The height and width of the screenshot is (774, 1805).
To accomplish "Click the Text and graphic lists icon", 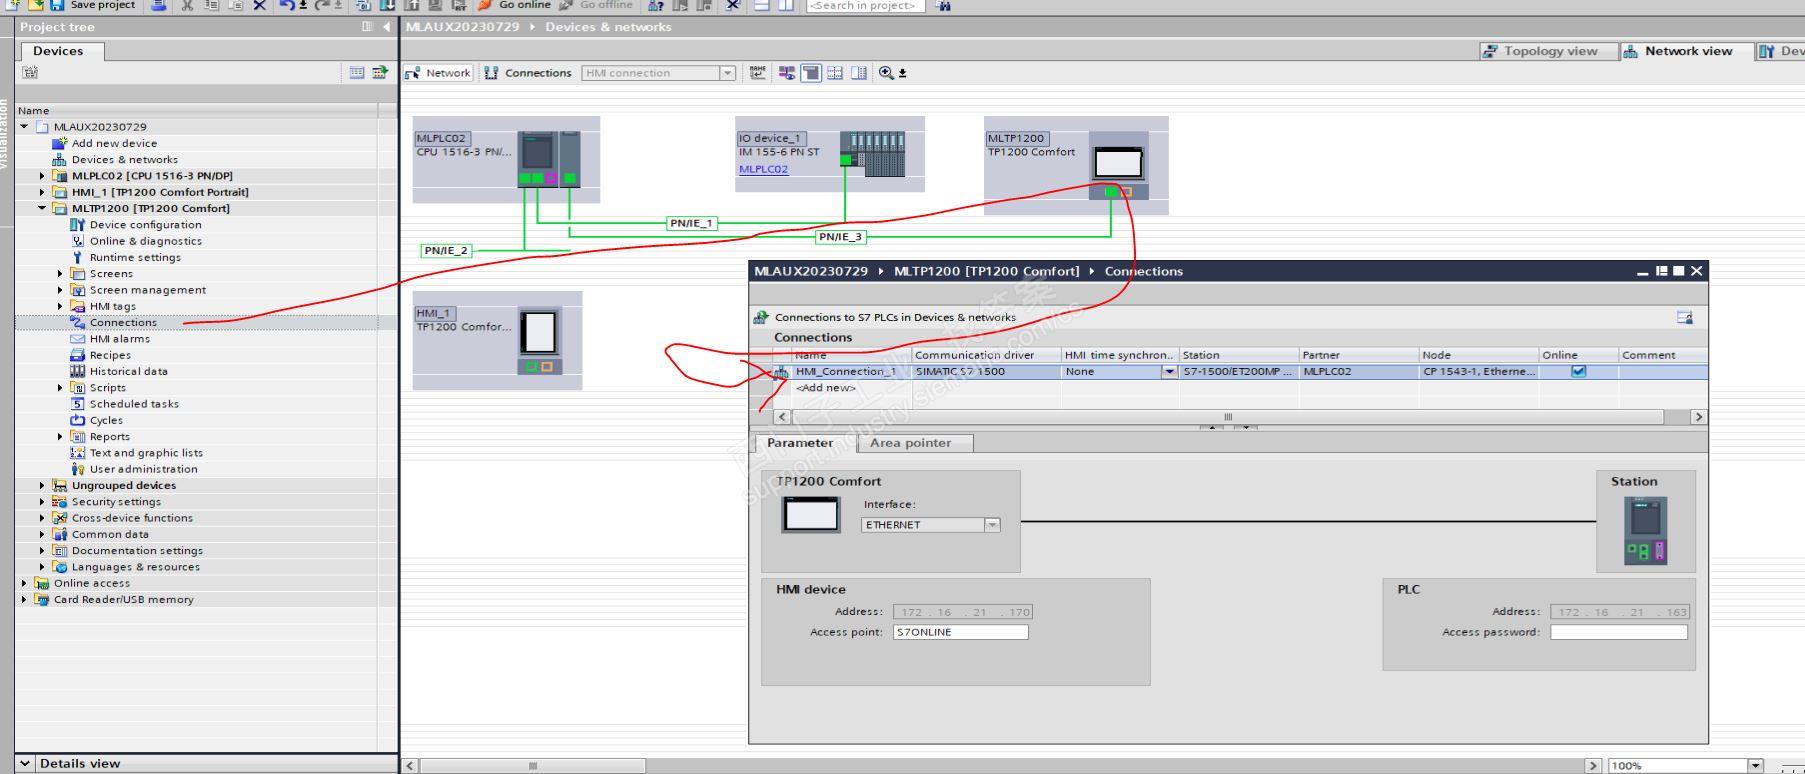I will tap(77, 453).
